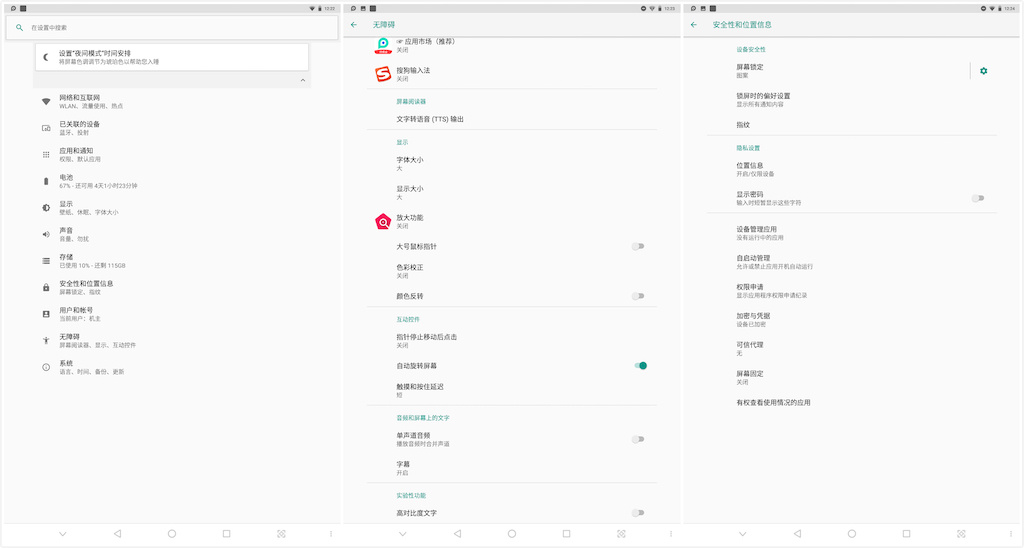
Task: Click back arrow in 无障碍 header
Action: [x=354, y=24]
